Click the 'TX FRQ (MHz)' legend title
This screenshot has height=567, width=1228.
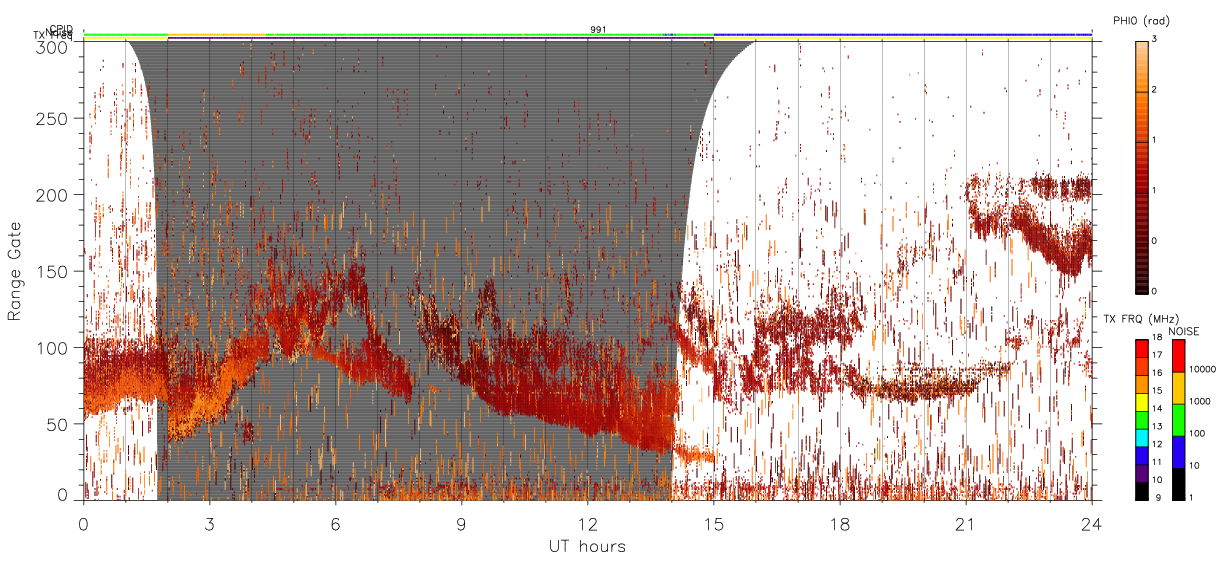(x=1141, y=319)
